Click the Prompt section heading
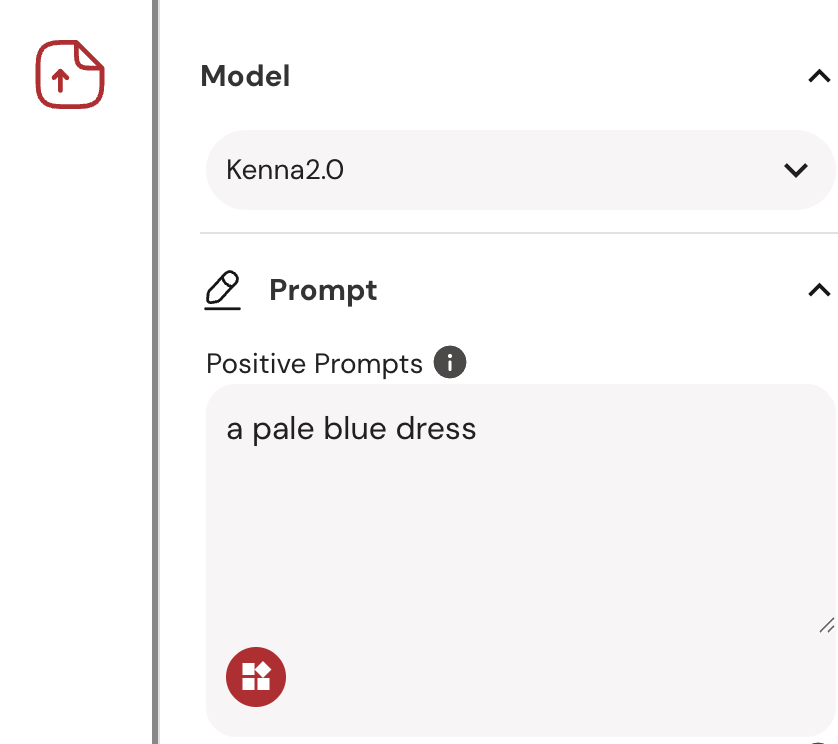The height and width of the screenshot is (744, 838). coord(323,291)
